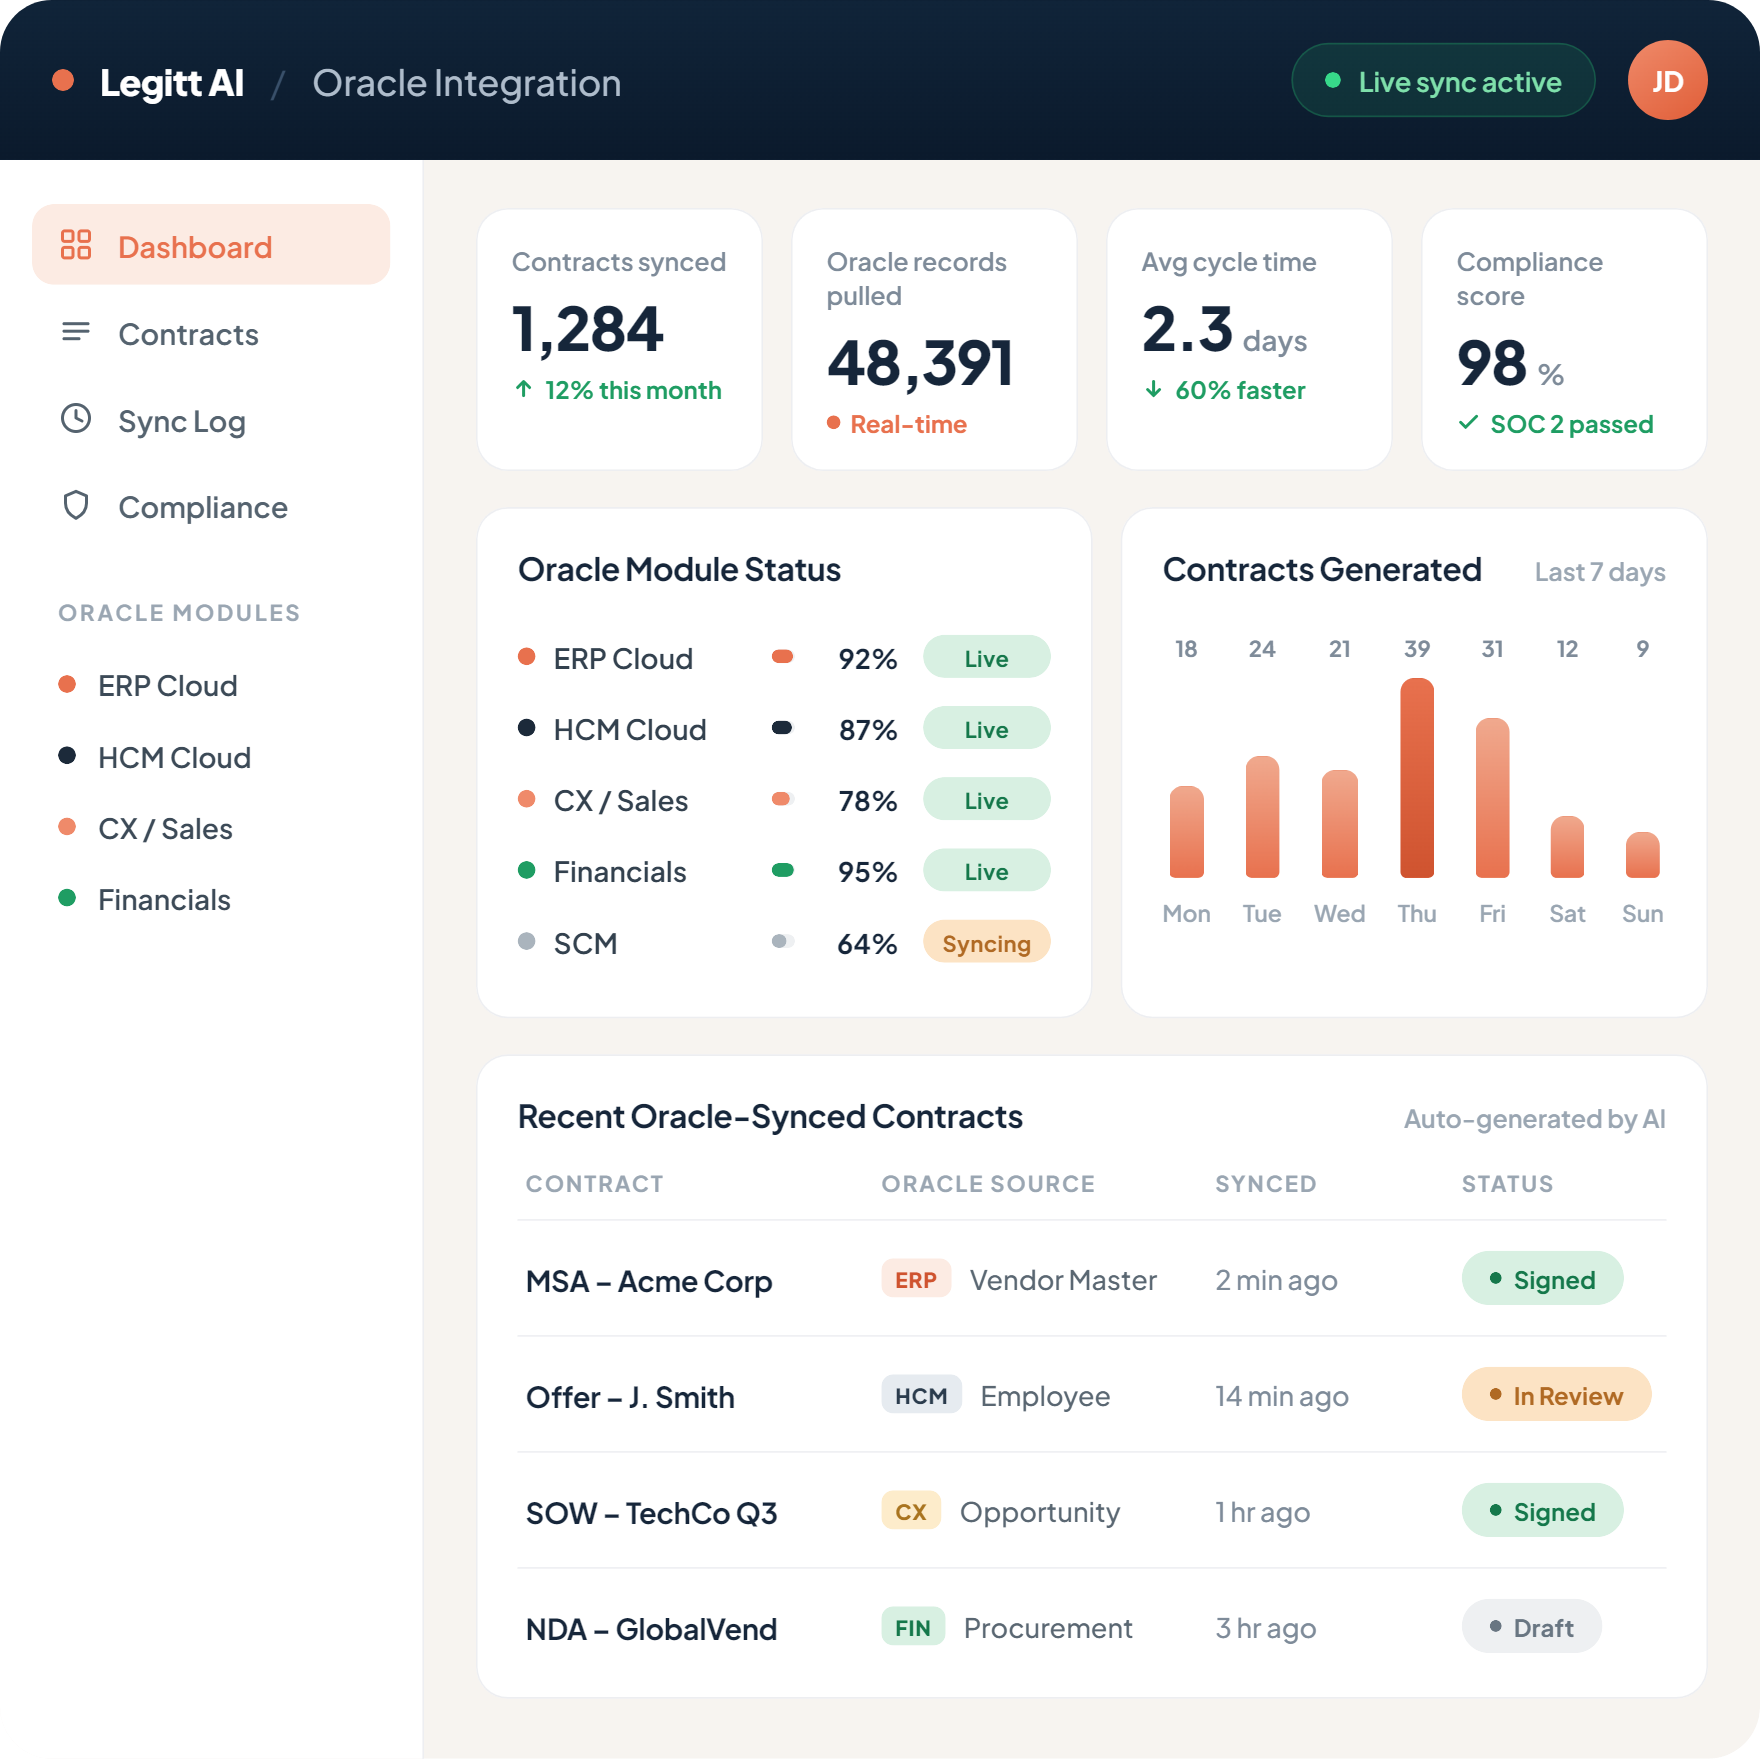Click the ERP Cloud dot in sidebar modules
The width and height of the screenshot is (1760, 1760).
click(x=67, y=684)
